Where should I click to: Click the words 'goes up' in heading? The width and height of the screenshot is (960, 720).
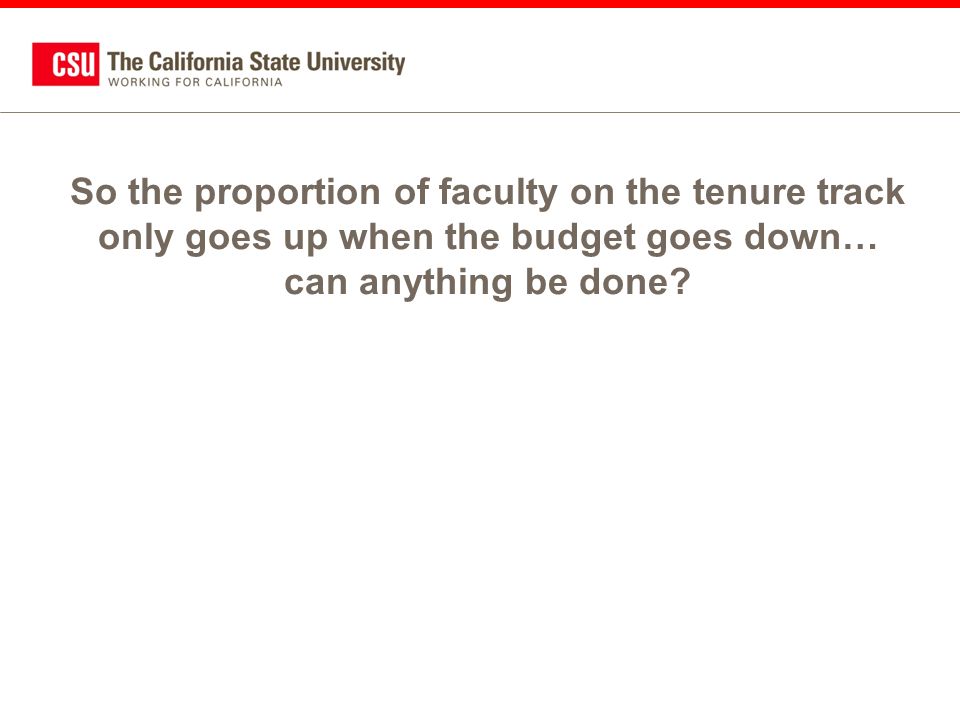pyautogui.click(x=257, y=238)
